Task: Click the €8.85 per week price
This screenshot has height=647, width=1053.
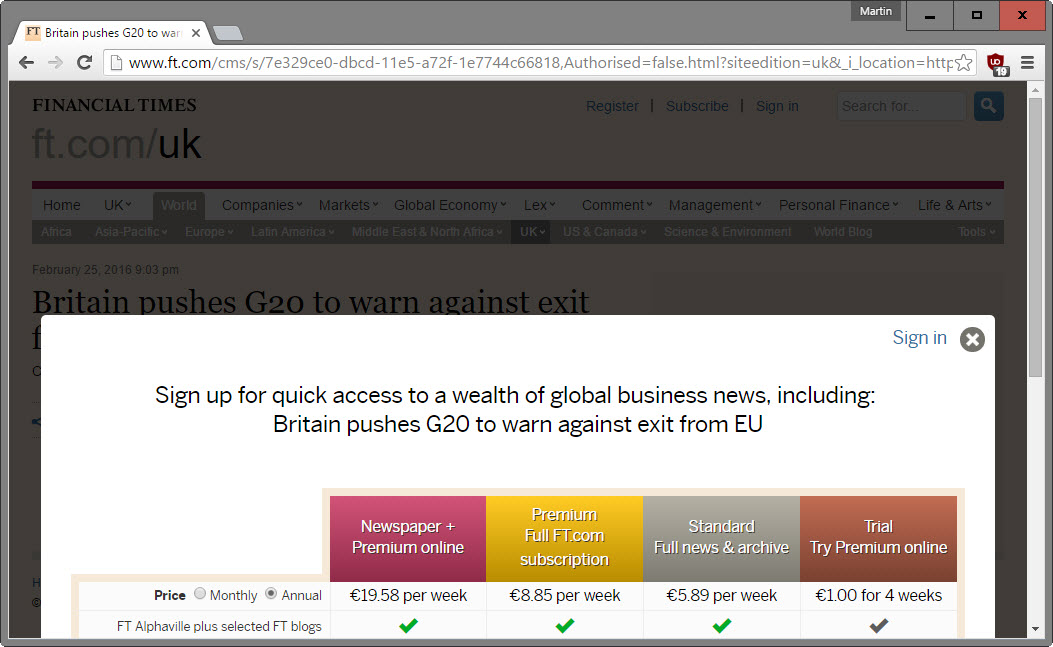Action: coord(565,595)
